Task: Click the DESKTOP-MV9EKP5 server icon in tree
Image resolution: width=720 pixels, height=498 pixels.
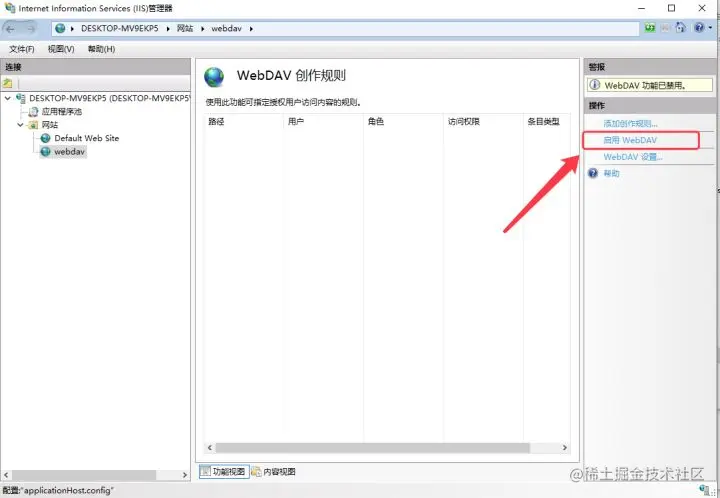Action: [21, 98]
